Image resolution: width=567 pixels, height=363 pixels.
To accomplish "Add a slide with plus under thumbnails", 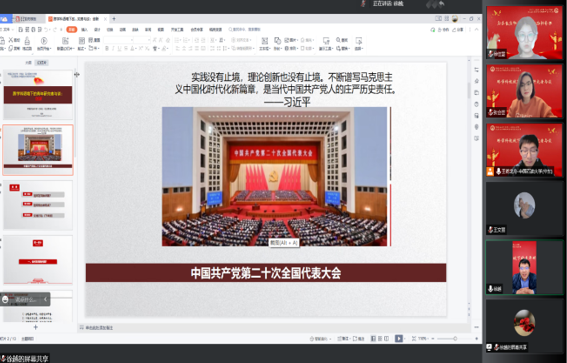I will click(35, 327).
